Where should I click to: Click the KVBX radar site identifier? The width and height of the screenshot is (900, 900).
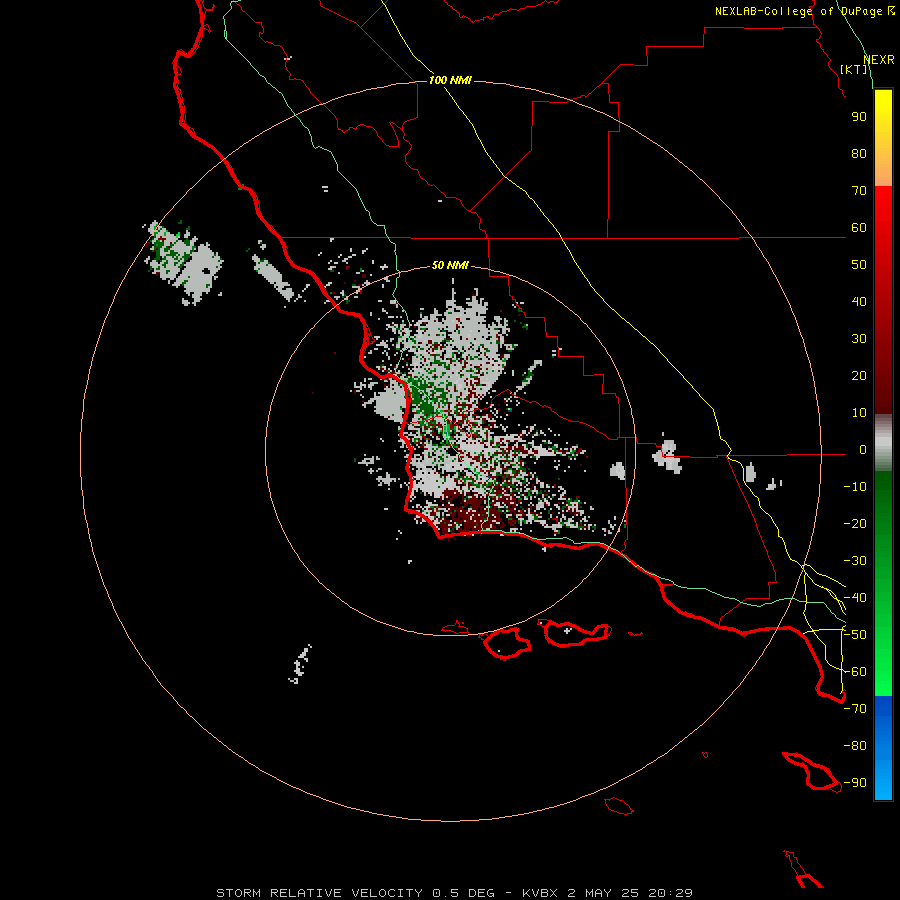coord(540,893)
